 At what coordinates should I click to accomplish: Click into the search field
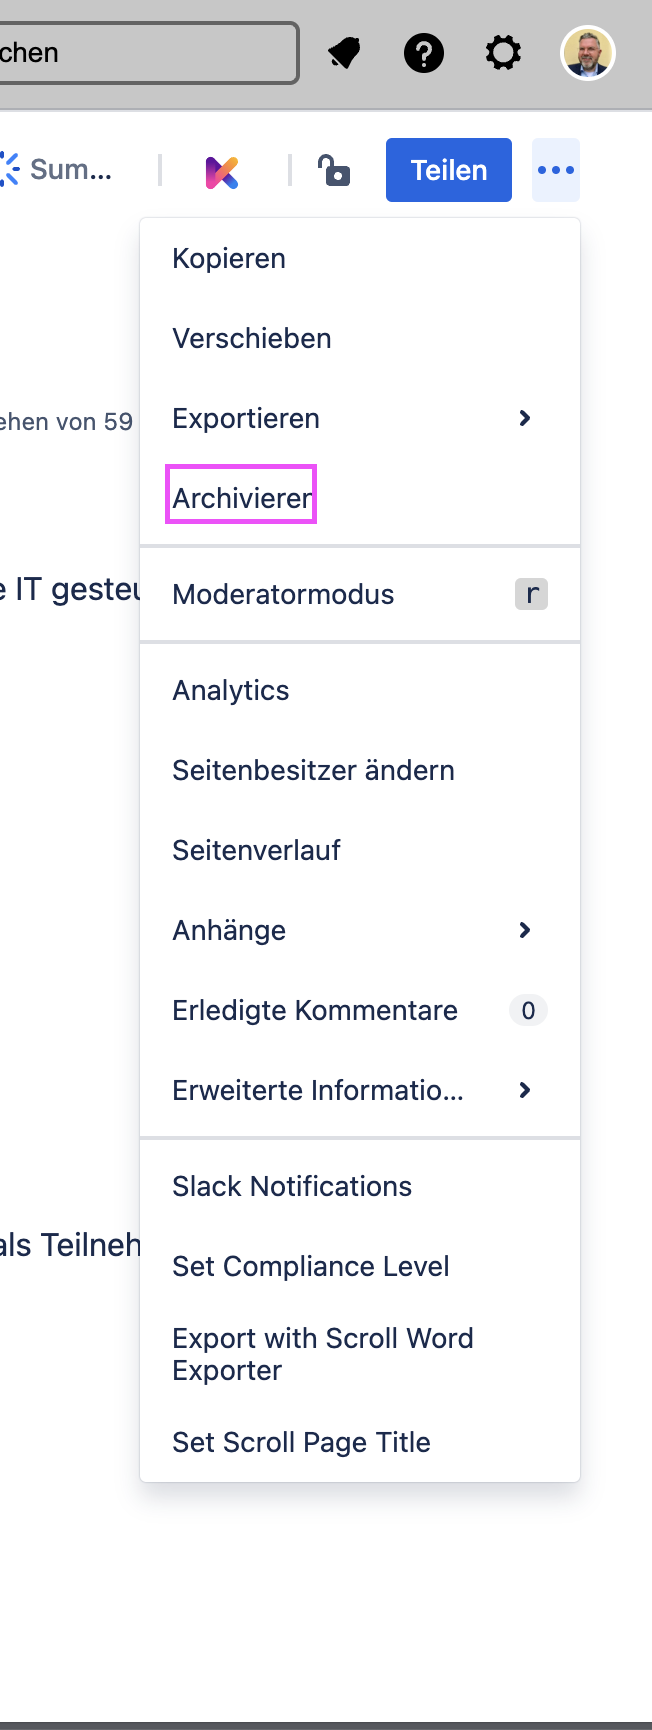tap(148, 53)
